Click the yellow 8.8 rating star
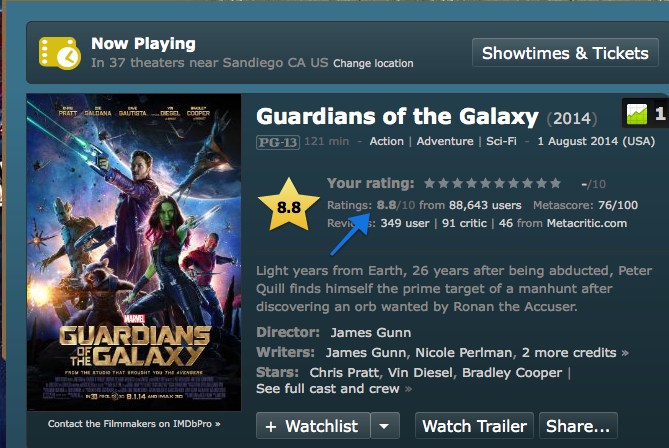Viewport: 669px width, 448px height. click(288, 207)
